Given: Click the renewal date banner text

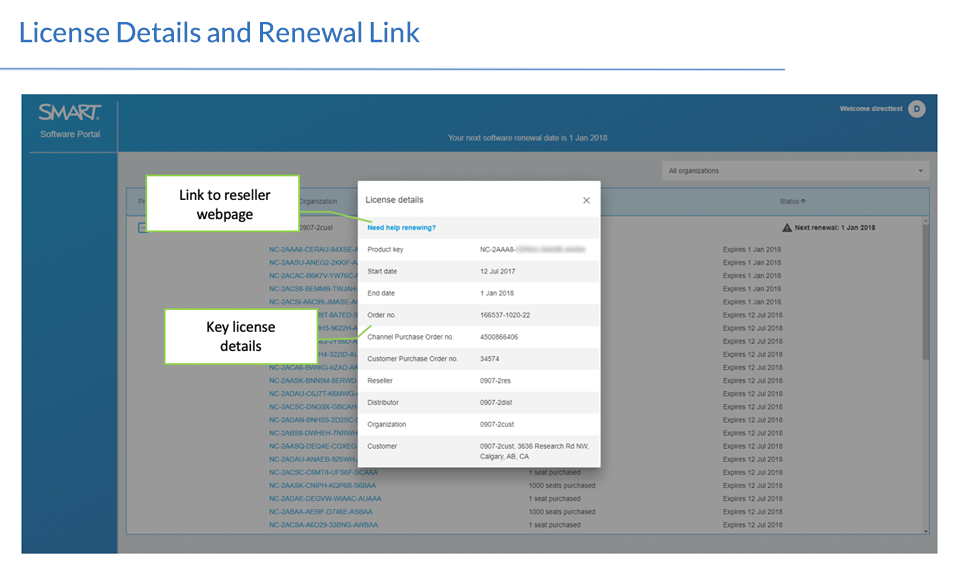Looking at the screenshot, I should pyautogui.click(x=527, y=138).
